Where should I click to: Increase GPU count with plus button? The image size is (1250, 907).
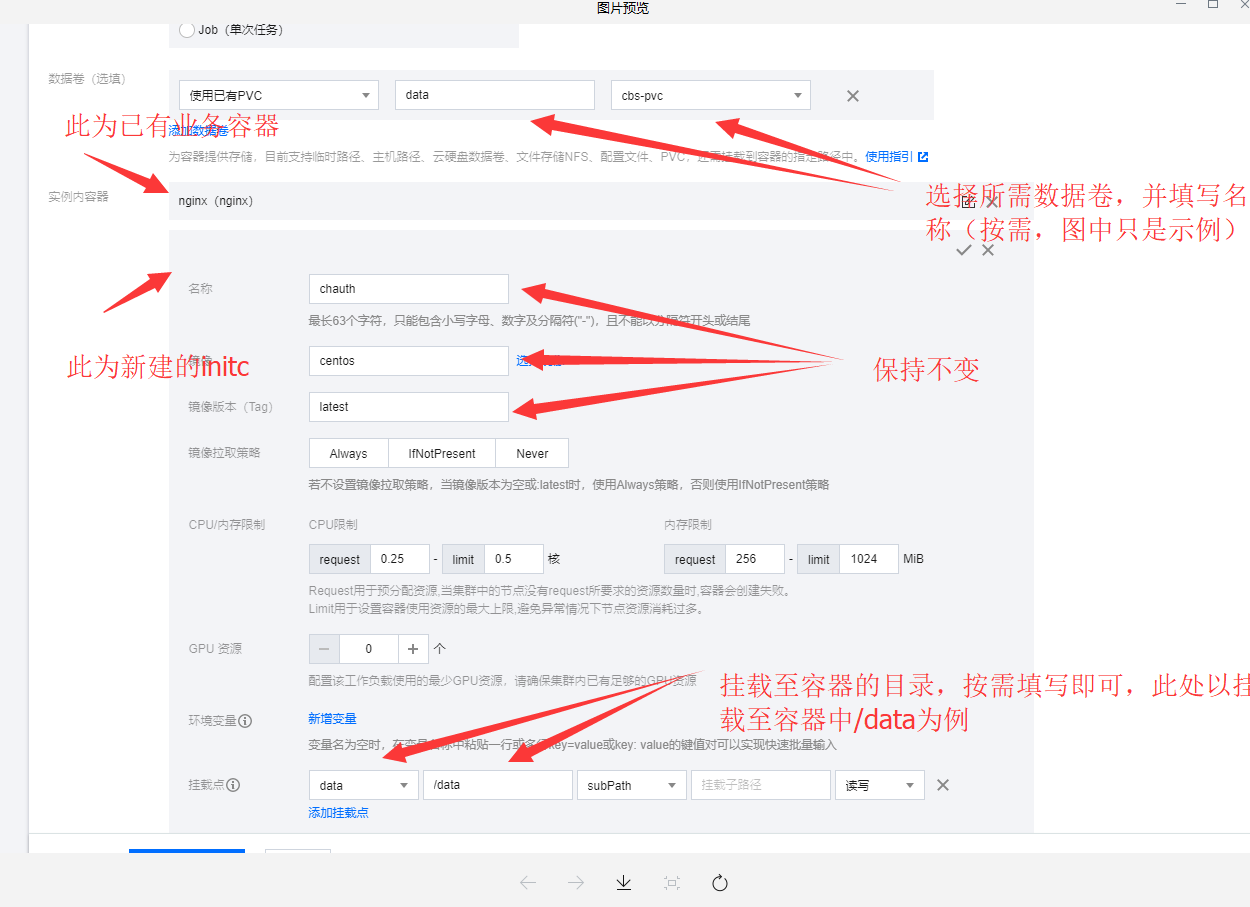click(413, 649)
